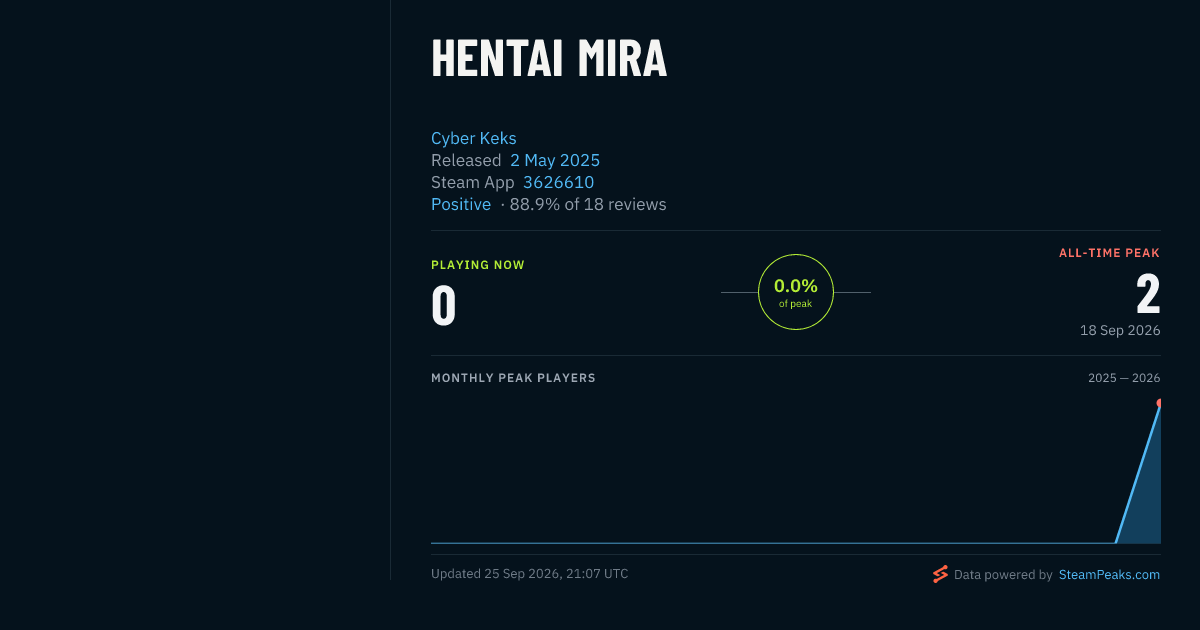This screenshot has height=630, width=1200.
Task: Click the 0.0% of peak circle
Action: tap(796, 292)
